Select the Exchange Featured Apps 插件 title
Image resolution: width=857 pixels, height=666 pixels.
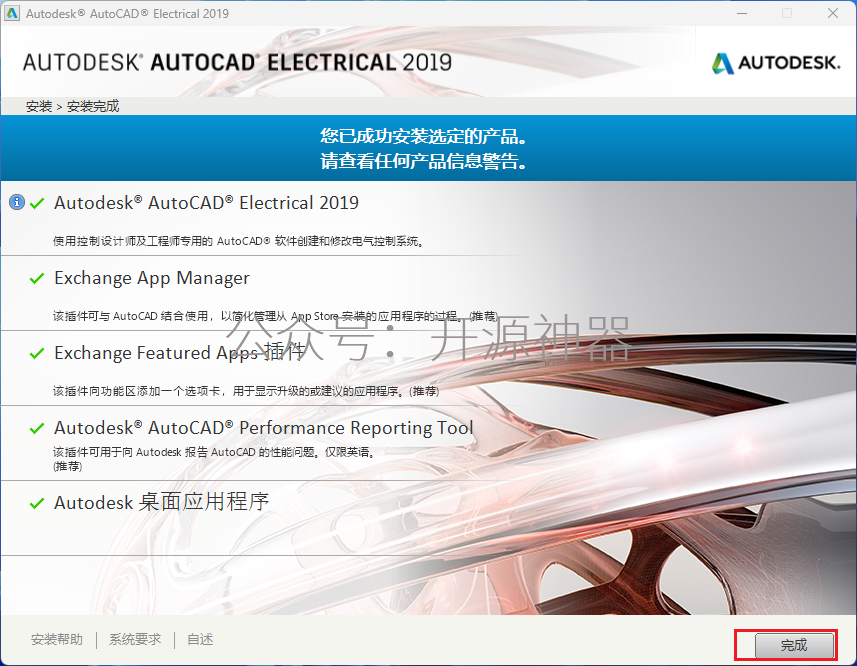pos(180,352)
